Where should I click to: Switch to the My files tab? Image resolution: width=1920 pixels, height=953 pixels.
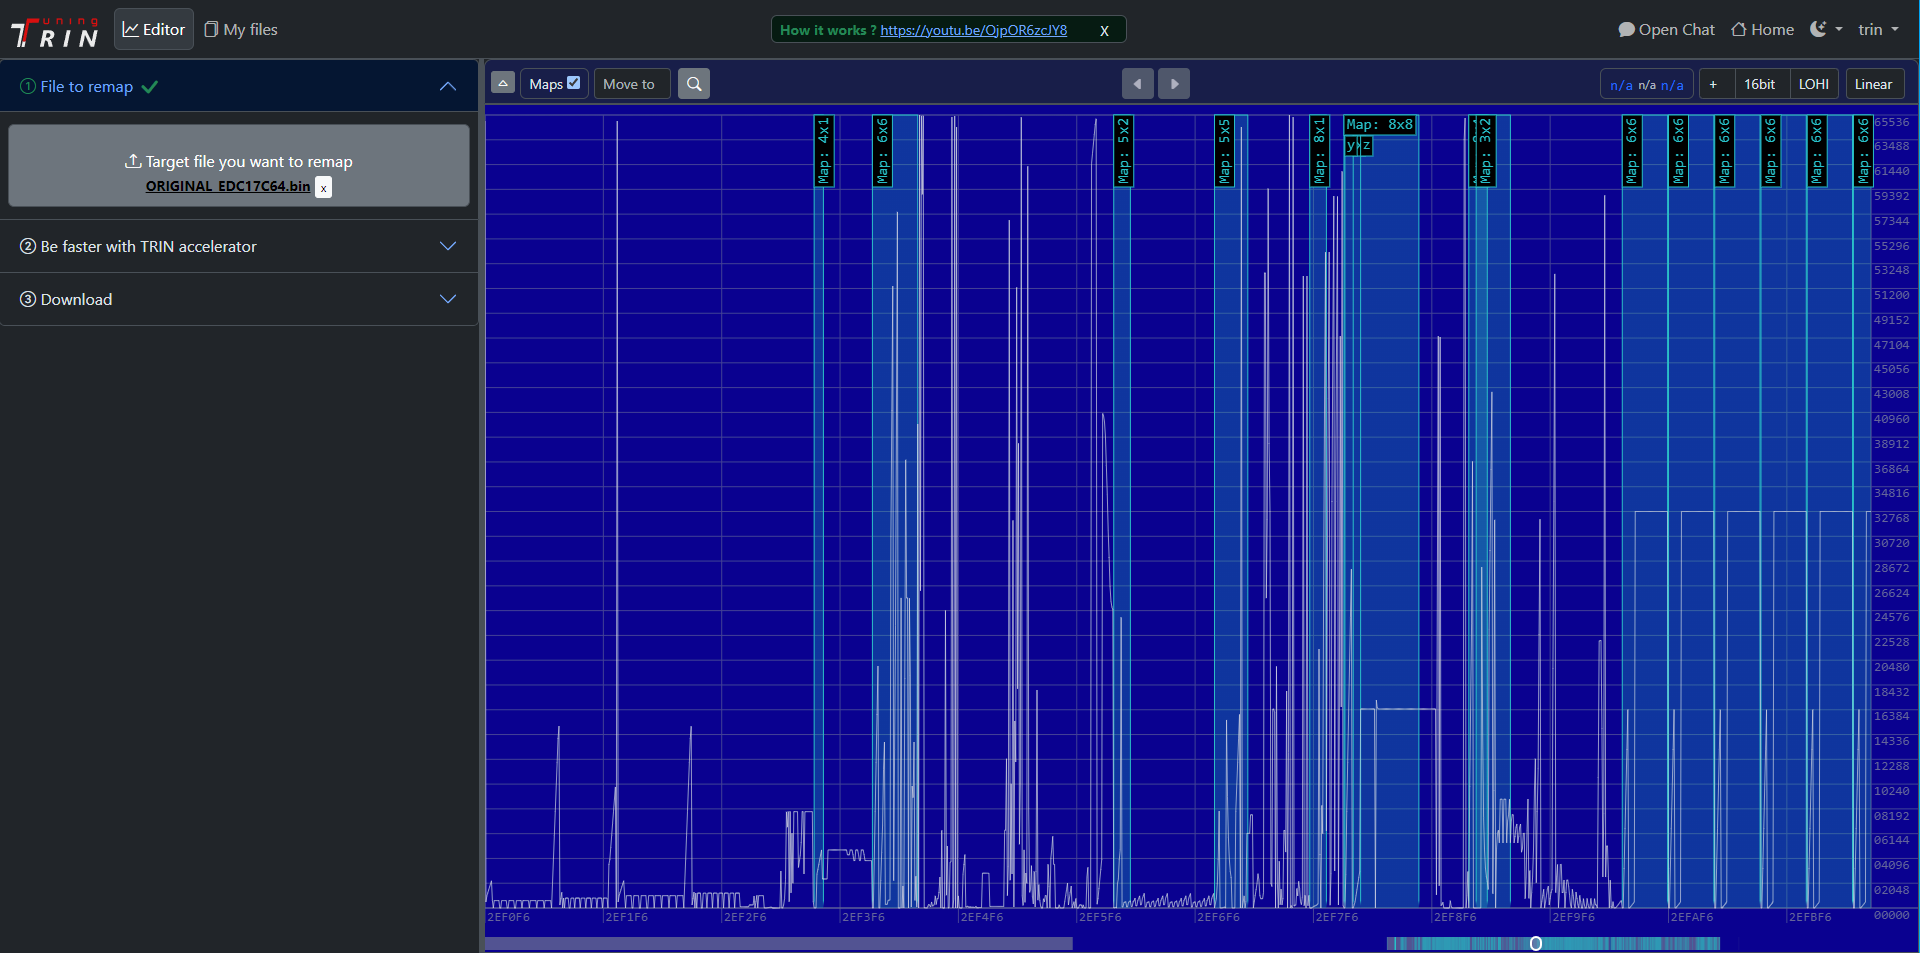(x=241, y=30)
